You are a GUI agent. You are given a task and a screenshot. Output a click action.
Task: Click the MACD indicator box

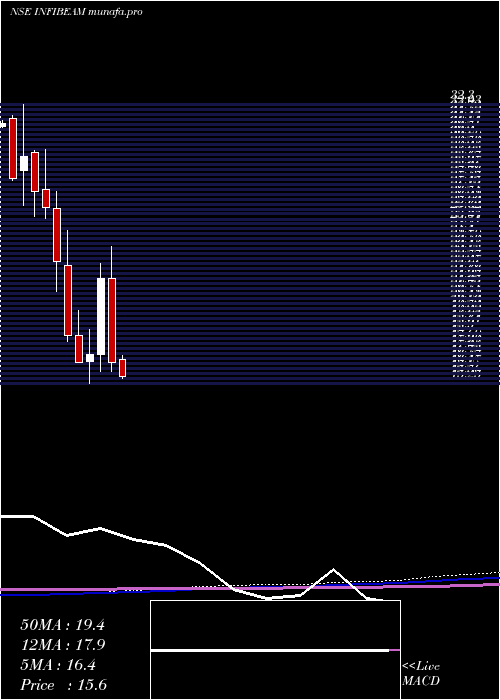pos(275,650)
